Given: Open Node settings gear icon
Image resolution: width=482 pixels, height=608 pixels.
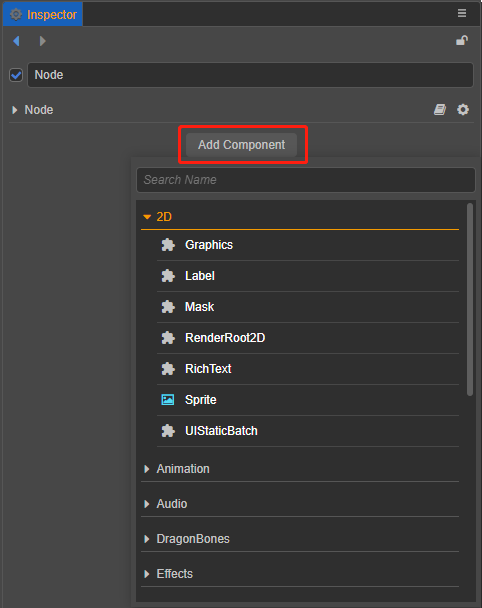Looking at the screenshot, I should tap(463, 110).
